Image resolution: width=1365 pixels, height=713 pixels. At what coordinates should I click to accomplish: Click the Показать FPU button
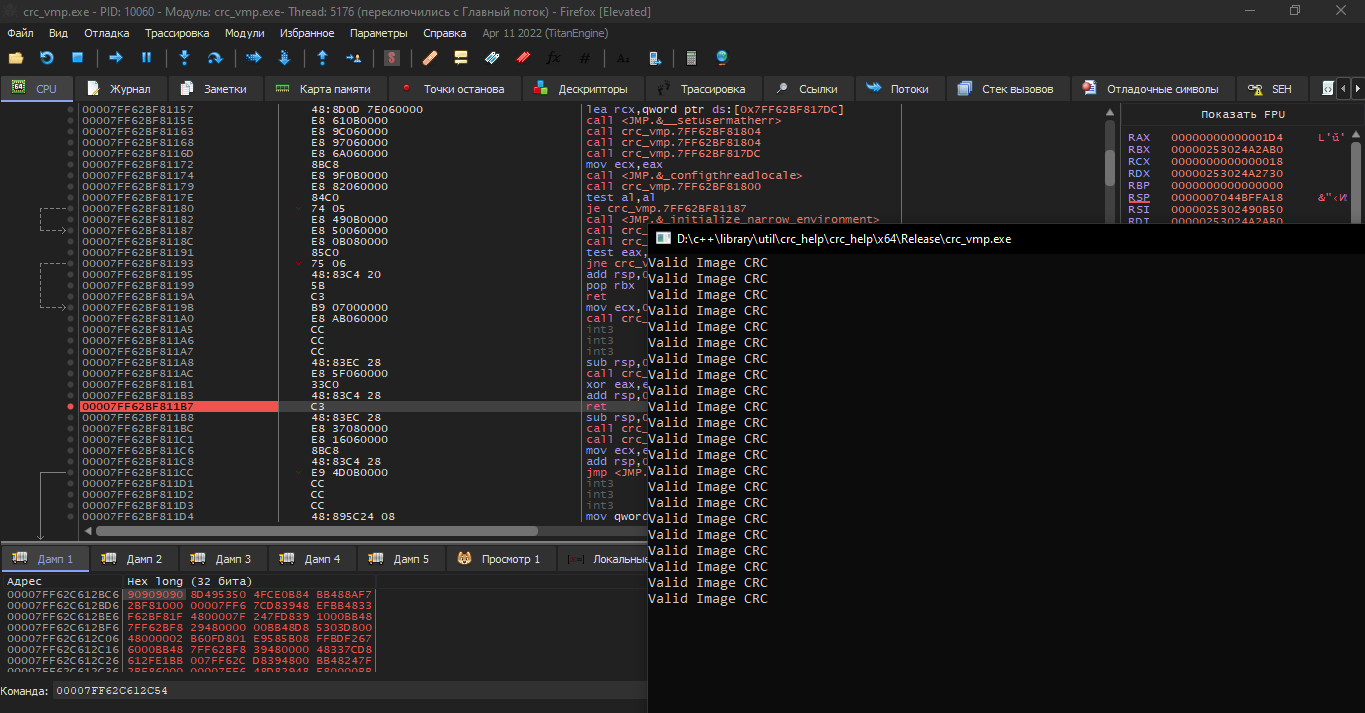1243,114
